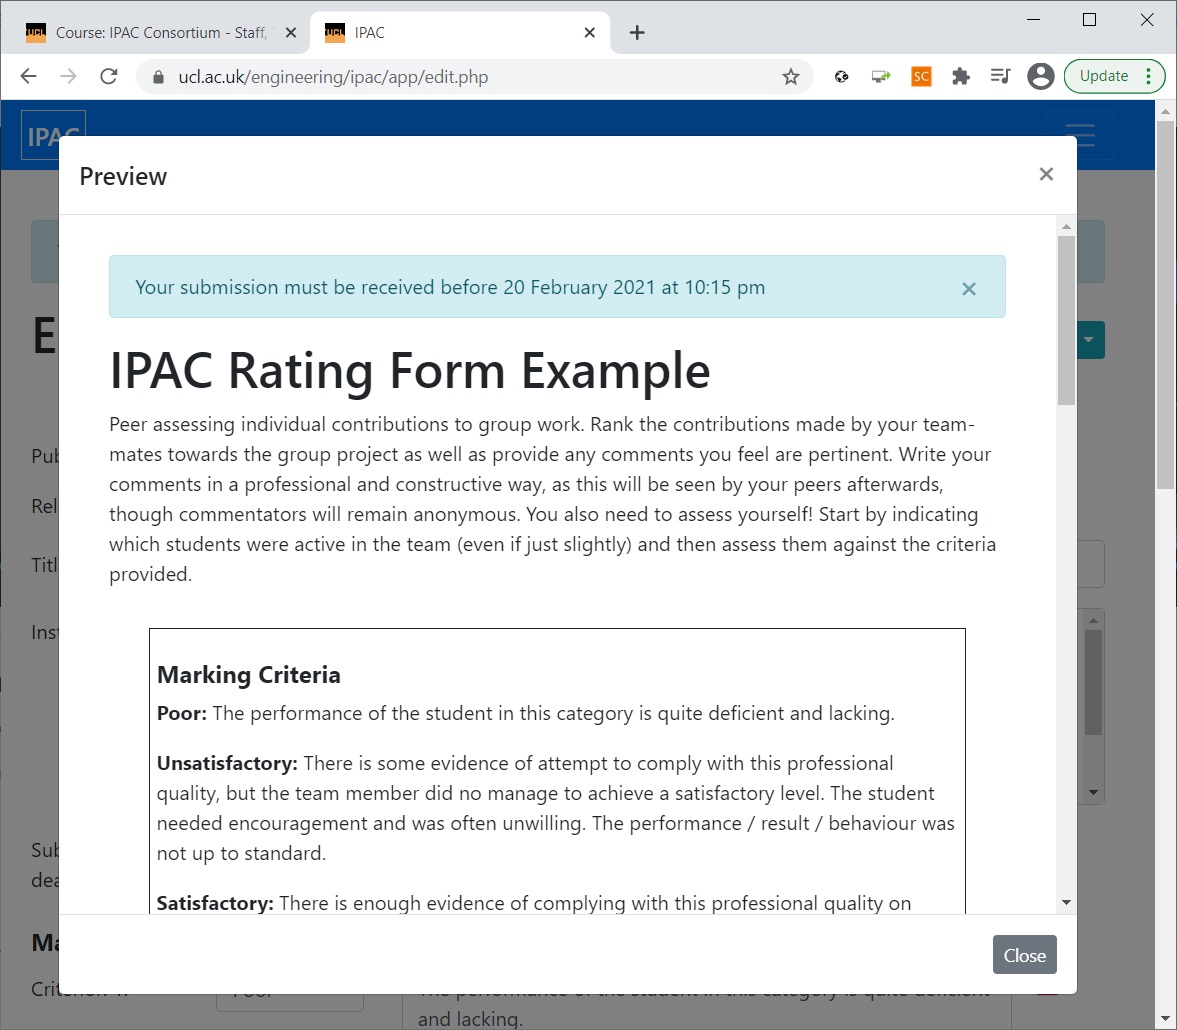
Task: Click the Preview dialog title
Action: 123,176
